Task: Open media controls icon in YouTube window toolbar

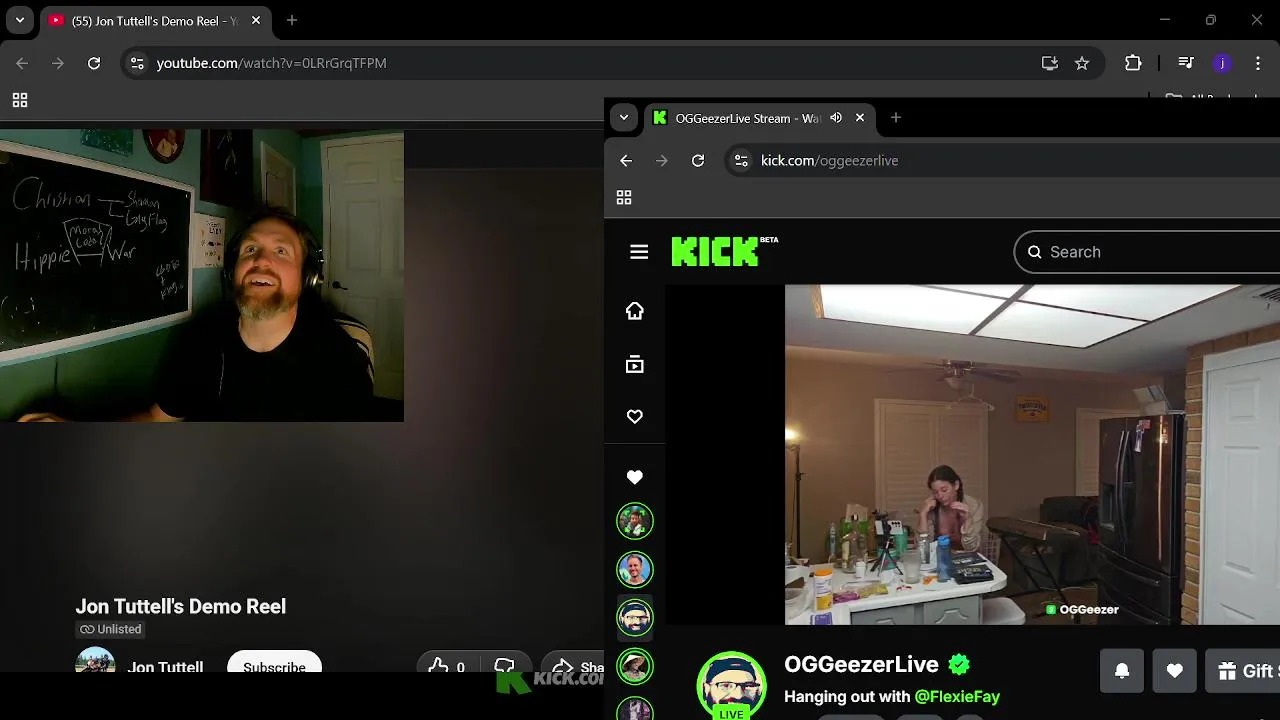Action: [1186, 63]
